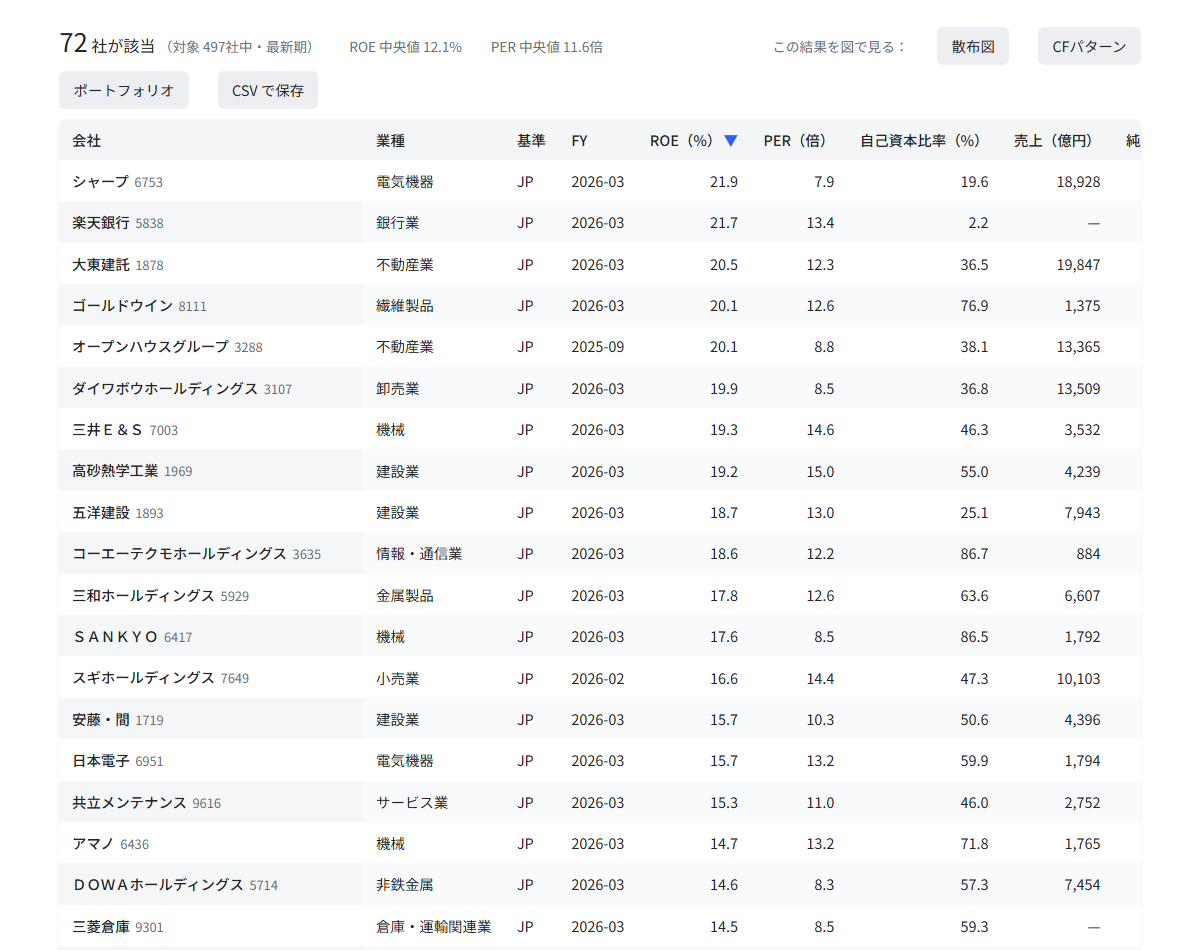Select ダイワボウホールディングス 3107 entry

pyautogui.click(x=182, y=389)
